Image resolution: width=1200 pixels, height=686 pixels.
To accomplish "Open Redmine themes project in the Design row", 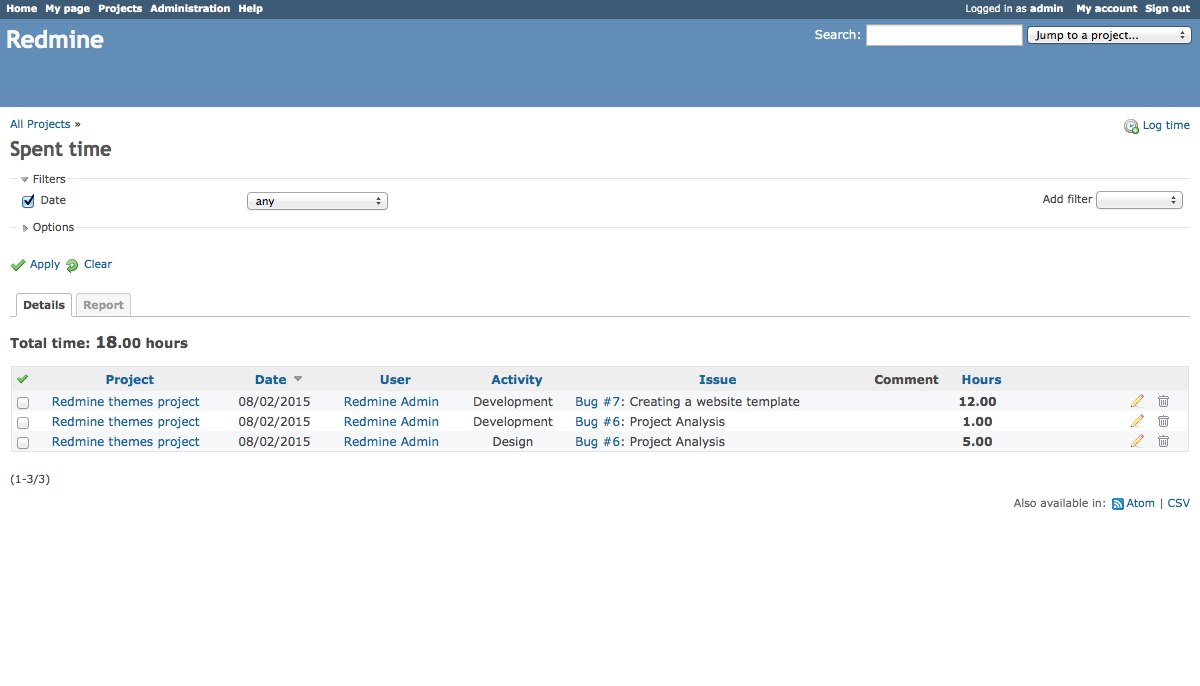I will pos(126,442).
